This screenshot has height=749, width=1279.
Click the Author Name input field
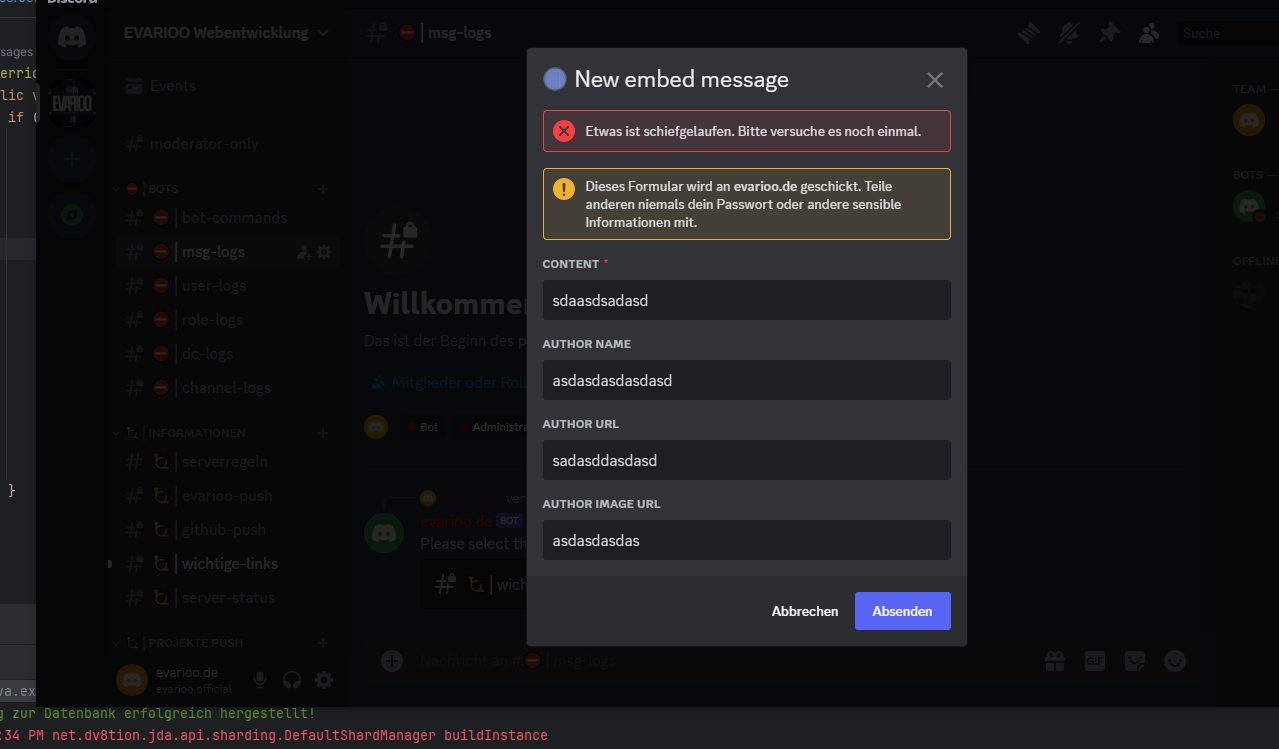point(746,380)
